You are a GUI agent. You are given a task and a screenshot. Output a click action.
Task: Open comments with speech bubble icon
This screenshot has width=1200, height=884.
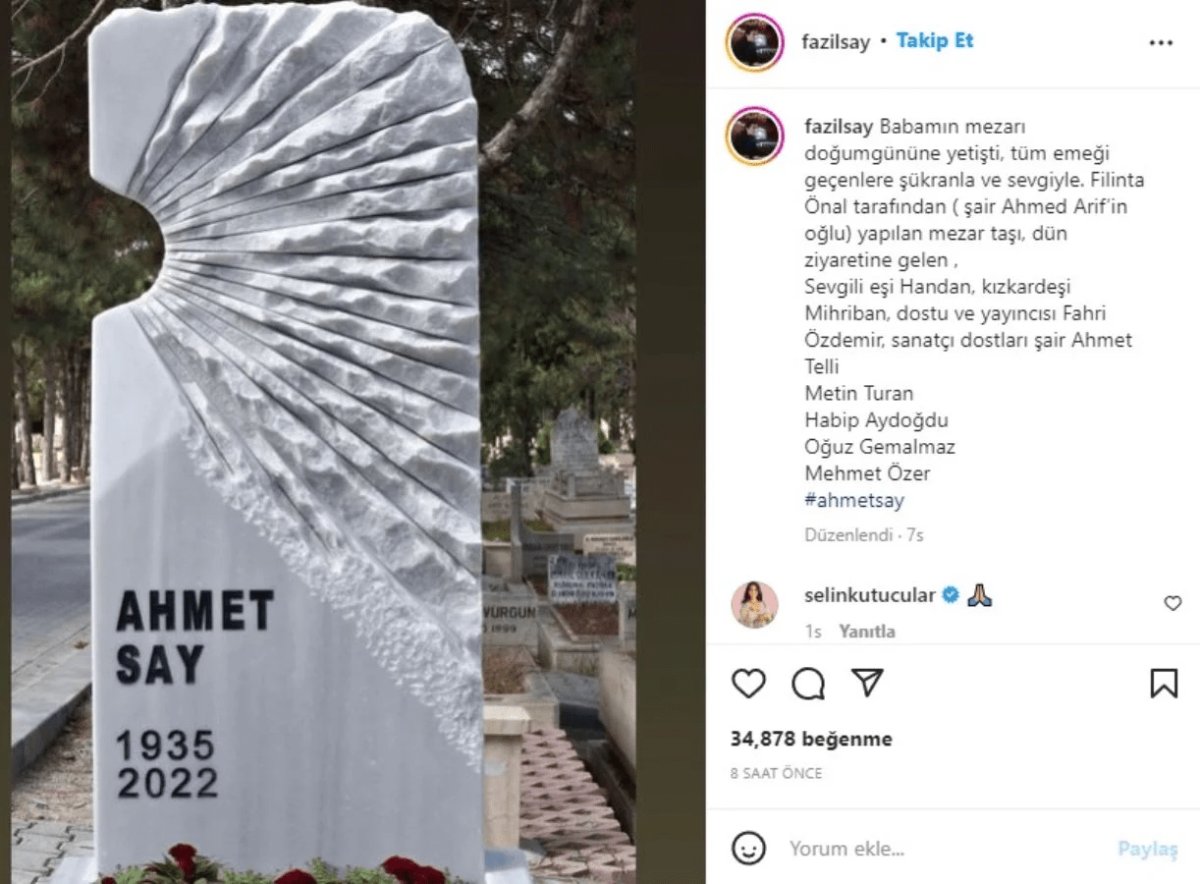808,683
